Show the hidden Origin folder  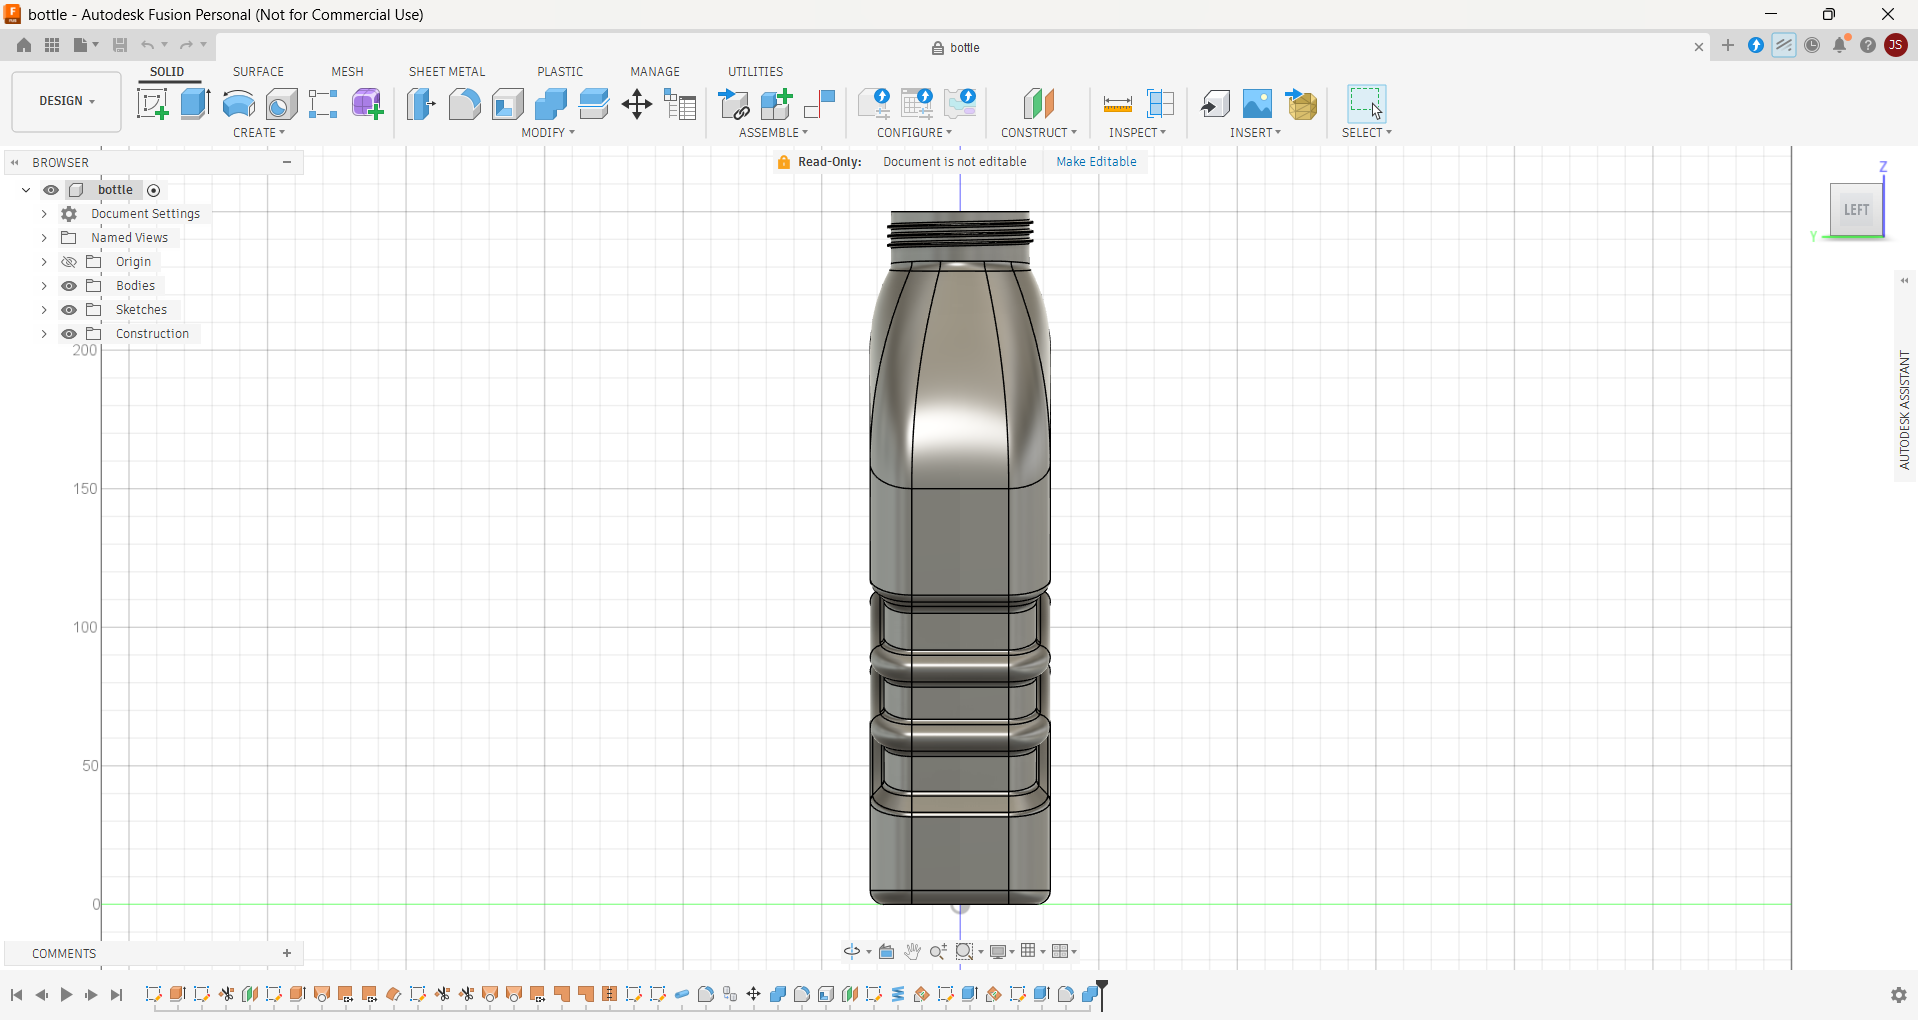pyautogui.click(x=69, y=262)
